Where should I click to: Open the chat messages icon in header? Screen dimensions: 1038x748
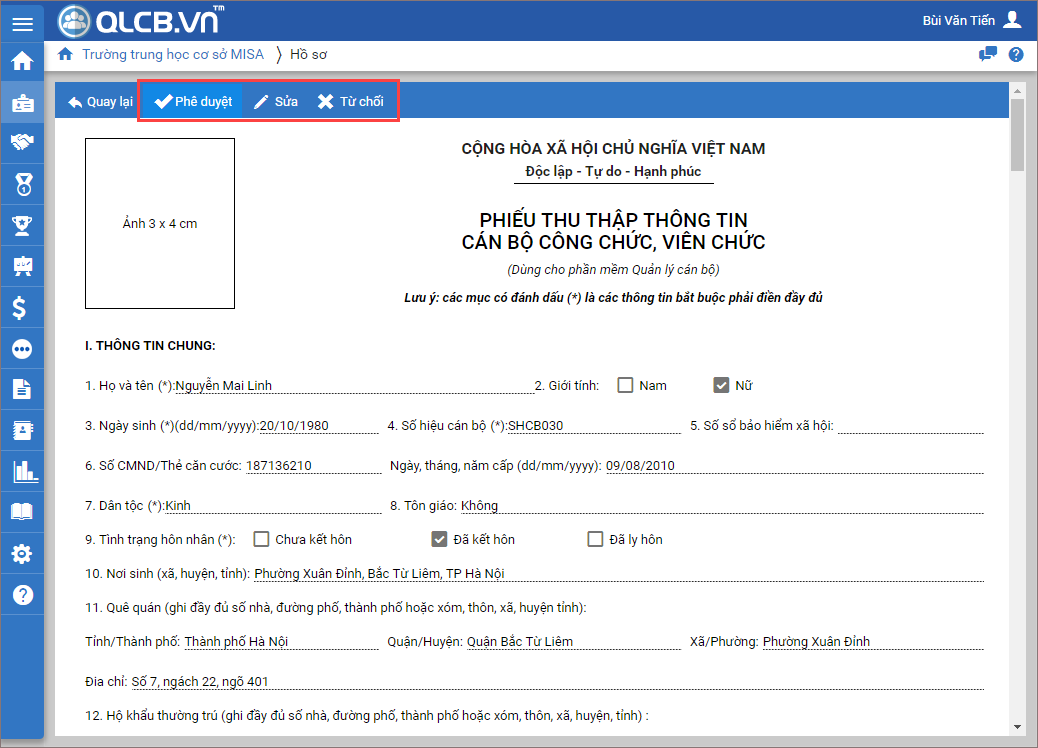pyautogui.click(x=988, y=54)
